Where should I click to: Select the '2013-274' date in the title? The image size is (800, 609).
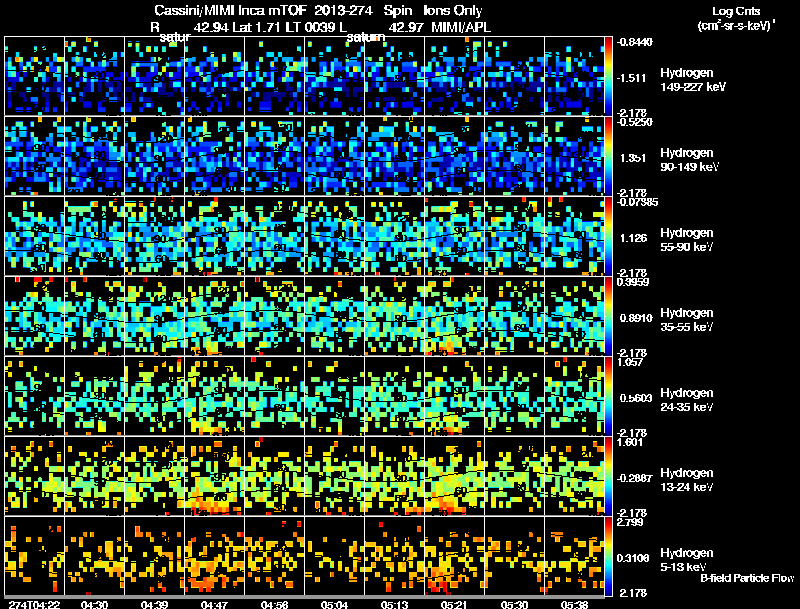tap(343, 10)
